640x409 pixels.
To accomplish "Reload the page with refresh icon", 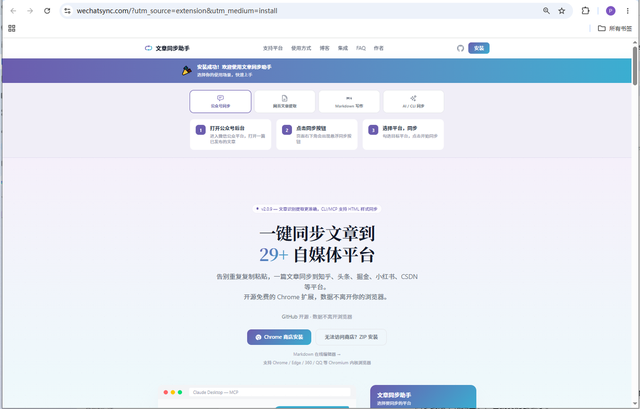I will click(x=47, y=11).
